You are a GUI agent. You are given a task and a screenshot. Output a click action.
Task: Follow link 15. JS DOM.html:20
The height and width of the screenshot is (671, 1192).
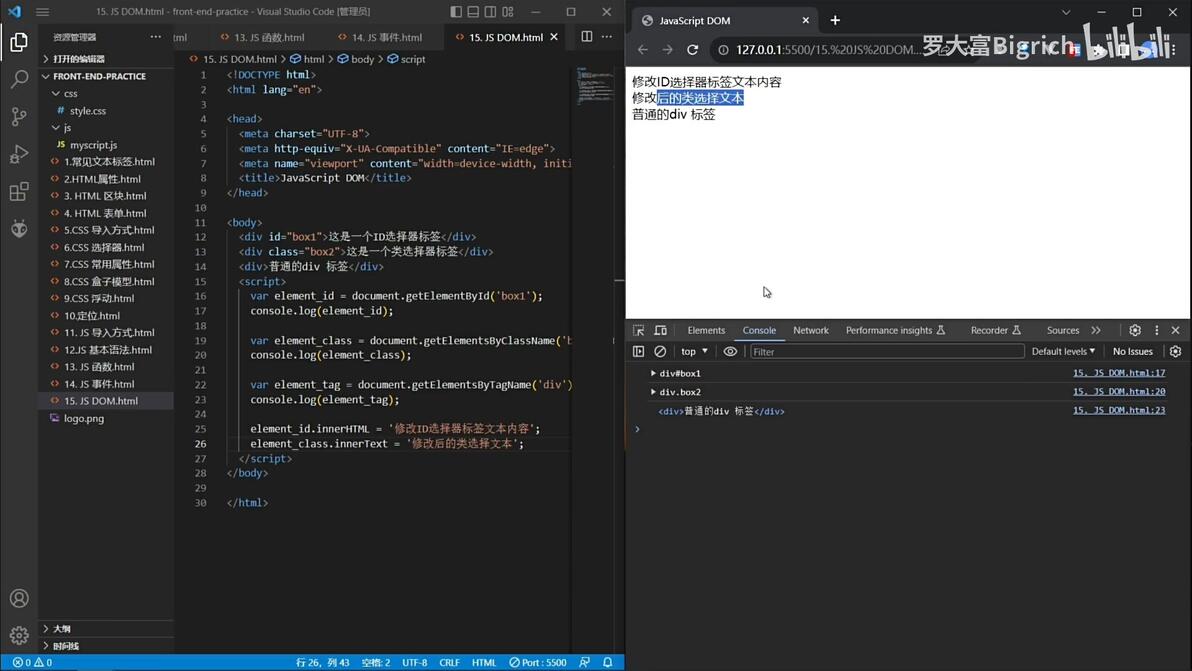click(1119, 391)
